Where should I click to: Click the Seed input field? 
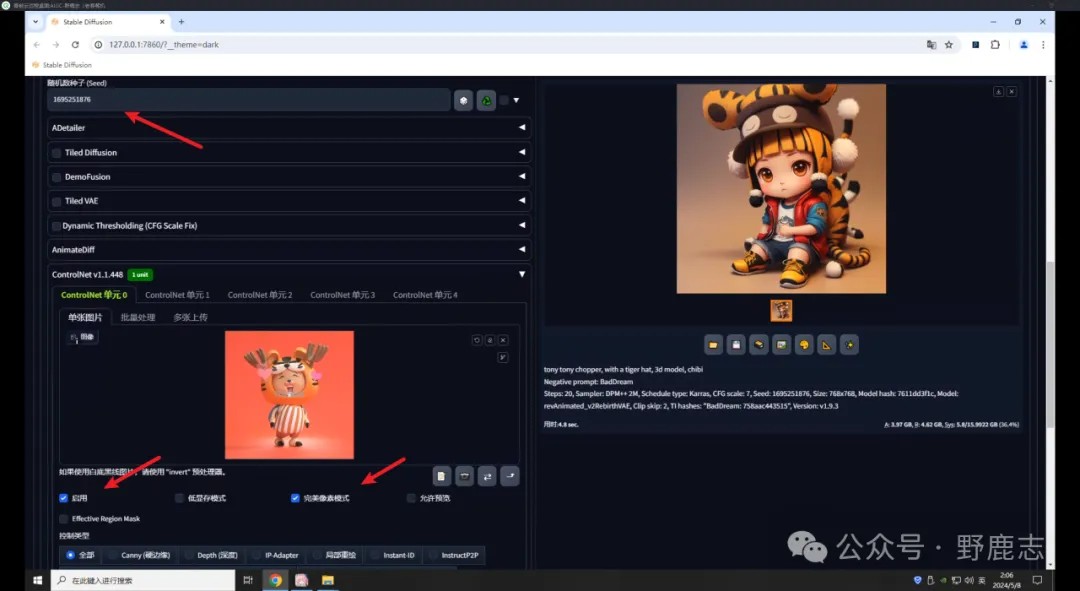249,100
